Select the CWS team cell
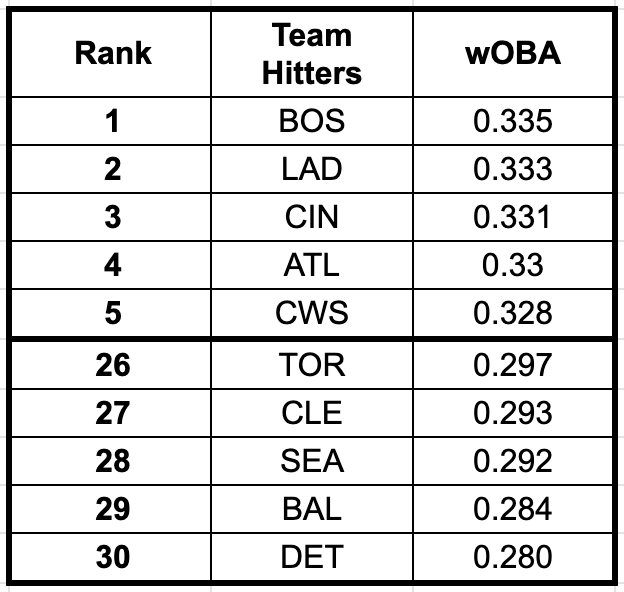The image size is (624, 592). (312, 313)
